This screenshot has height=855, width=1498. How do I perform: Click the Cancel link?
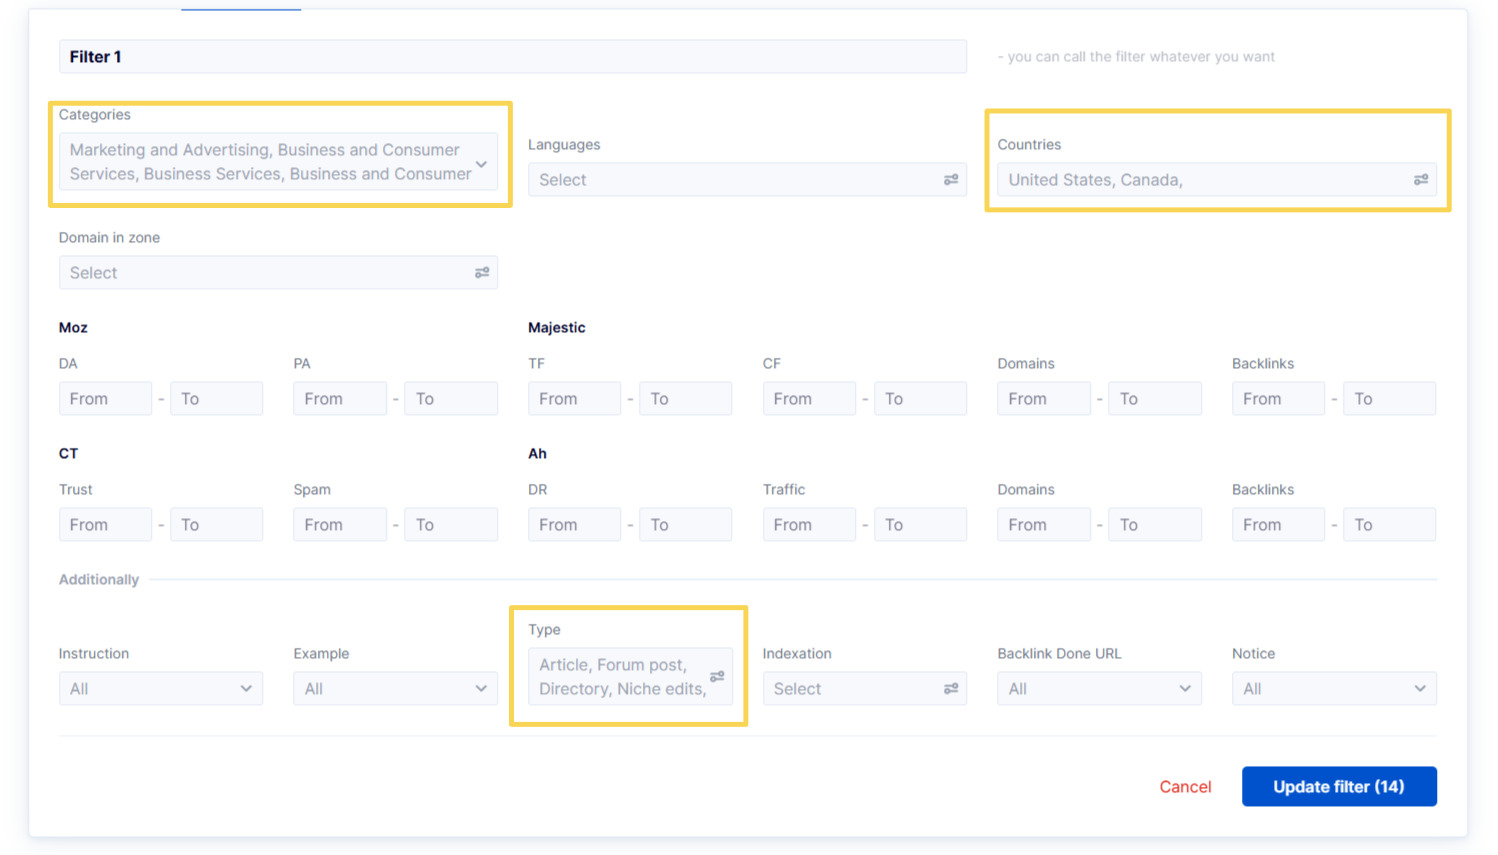pos(1185,787)
